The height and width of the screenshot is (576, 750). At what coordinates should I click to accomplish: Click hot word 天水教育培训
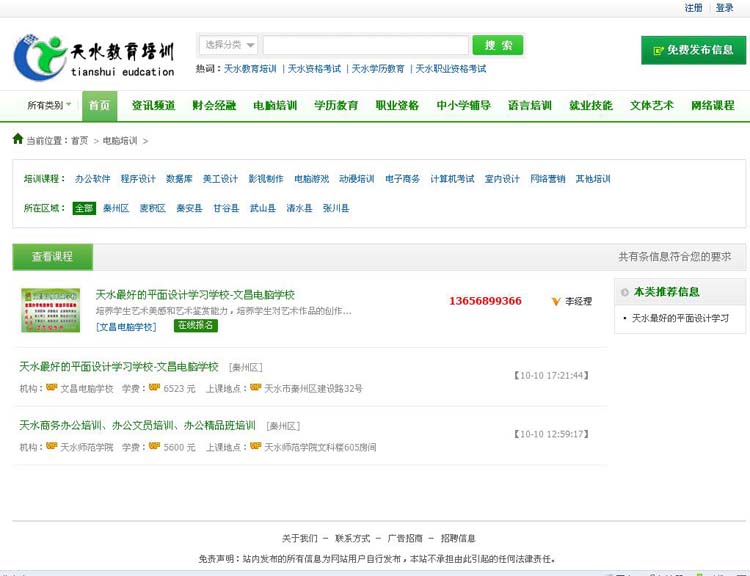pyautogui.click(x=250, y=69)
